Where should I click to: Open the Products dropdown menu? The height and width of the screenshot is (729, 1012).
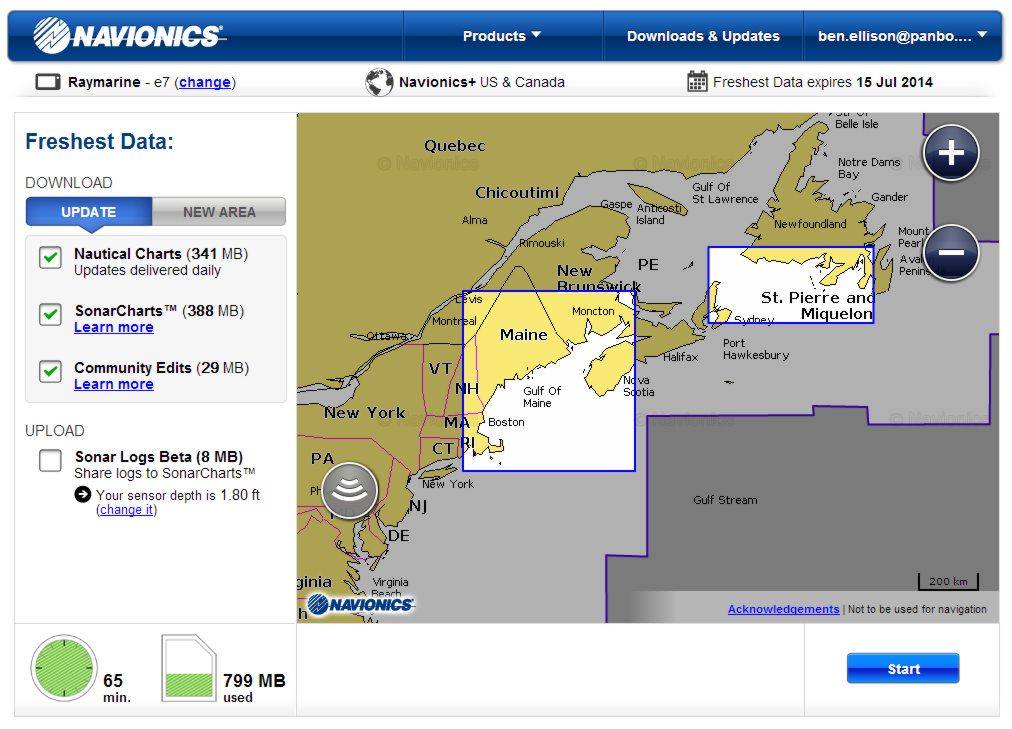[502, 36]
